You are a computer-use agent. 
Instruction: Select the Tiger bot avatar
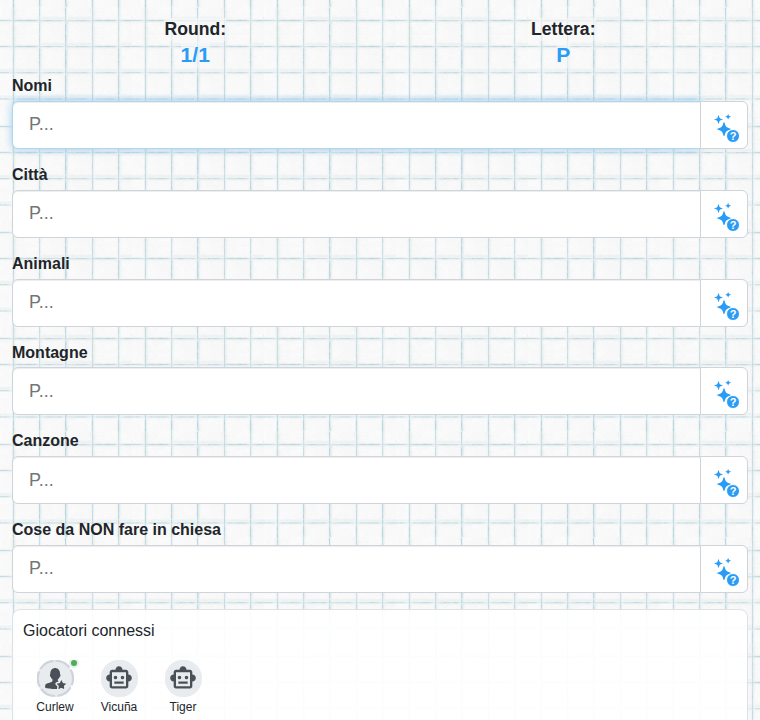(x=183, y=678)
